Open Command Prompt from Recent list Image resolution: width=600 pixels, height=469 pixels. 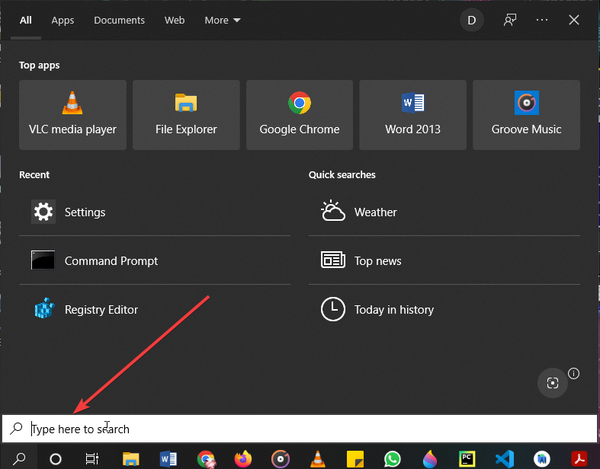point(111,261)
